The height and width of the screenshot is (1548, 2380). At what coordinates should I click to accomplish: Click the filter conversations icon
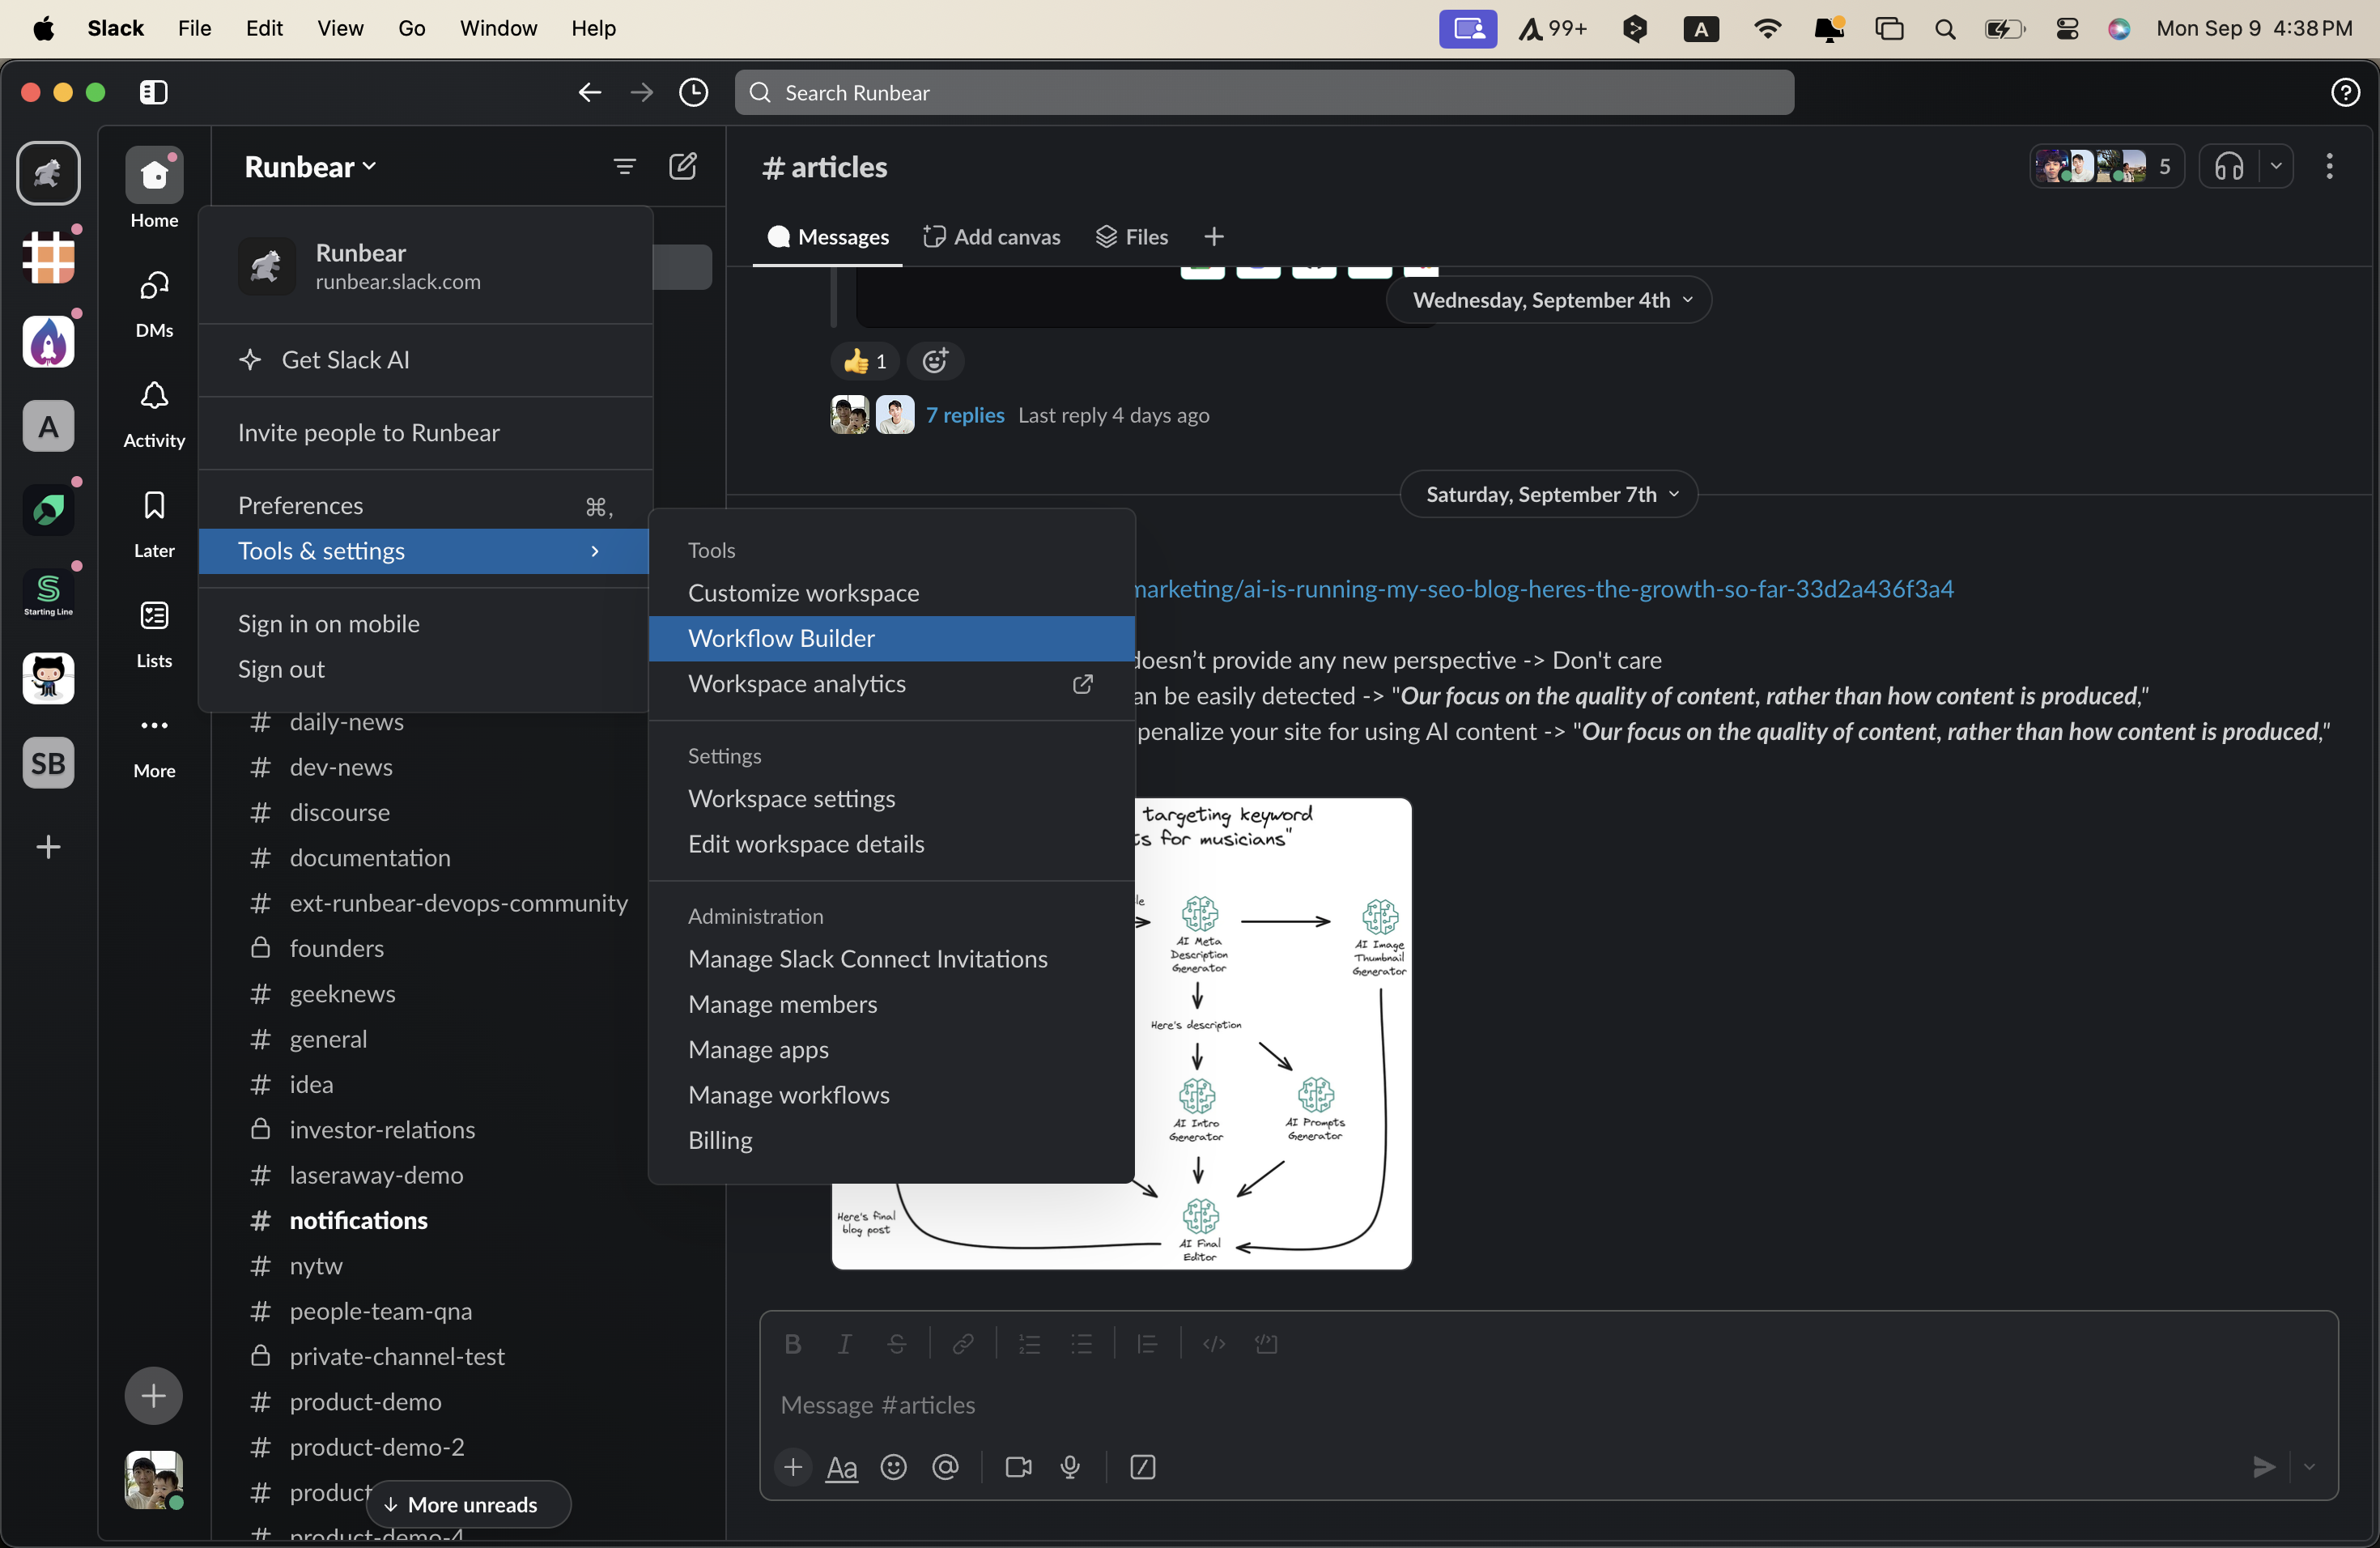click(x=624, y=166)
